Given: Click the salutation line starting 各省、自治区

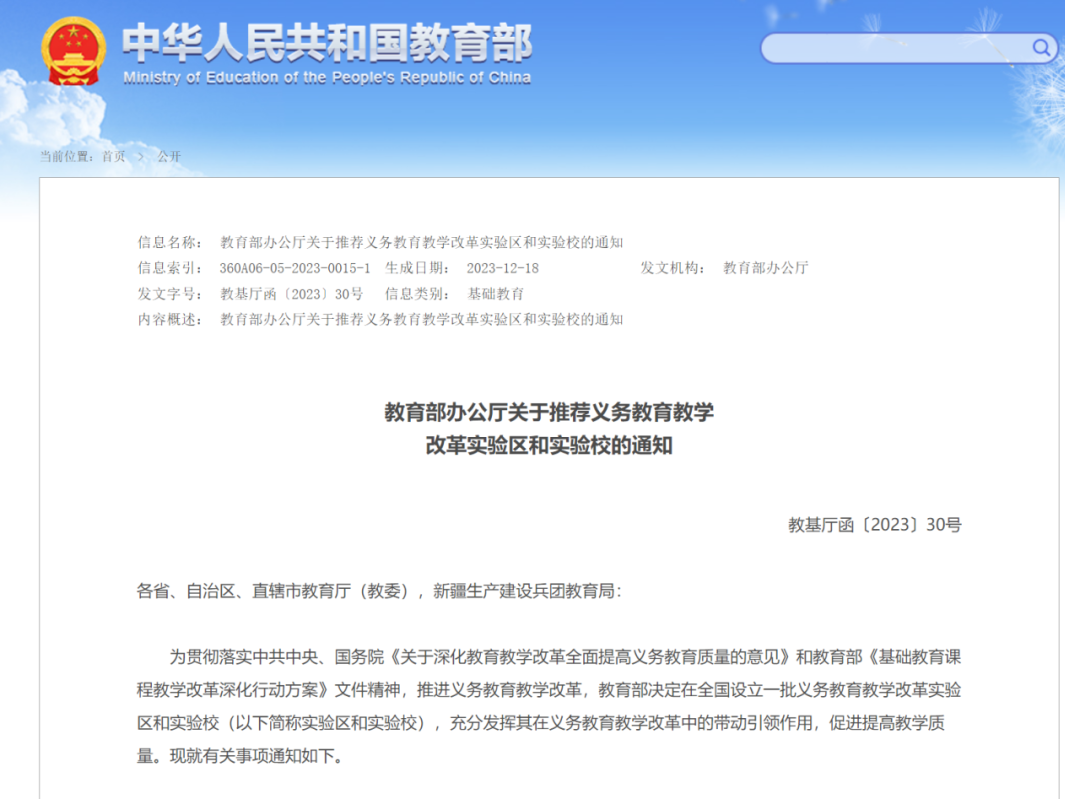Looking at the screenshot, I should 379,591.
